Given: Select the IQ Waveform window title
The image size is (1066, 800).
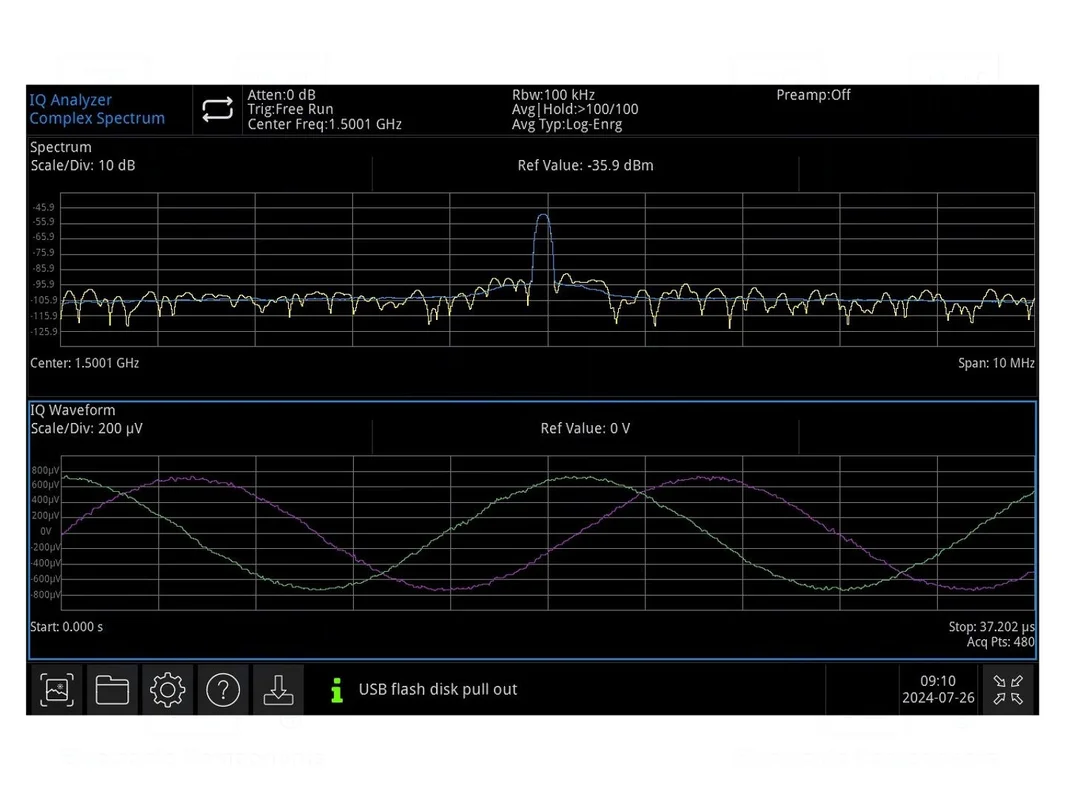Looking at the screenshot, I should pos(73,411).
